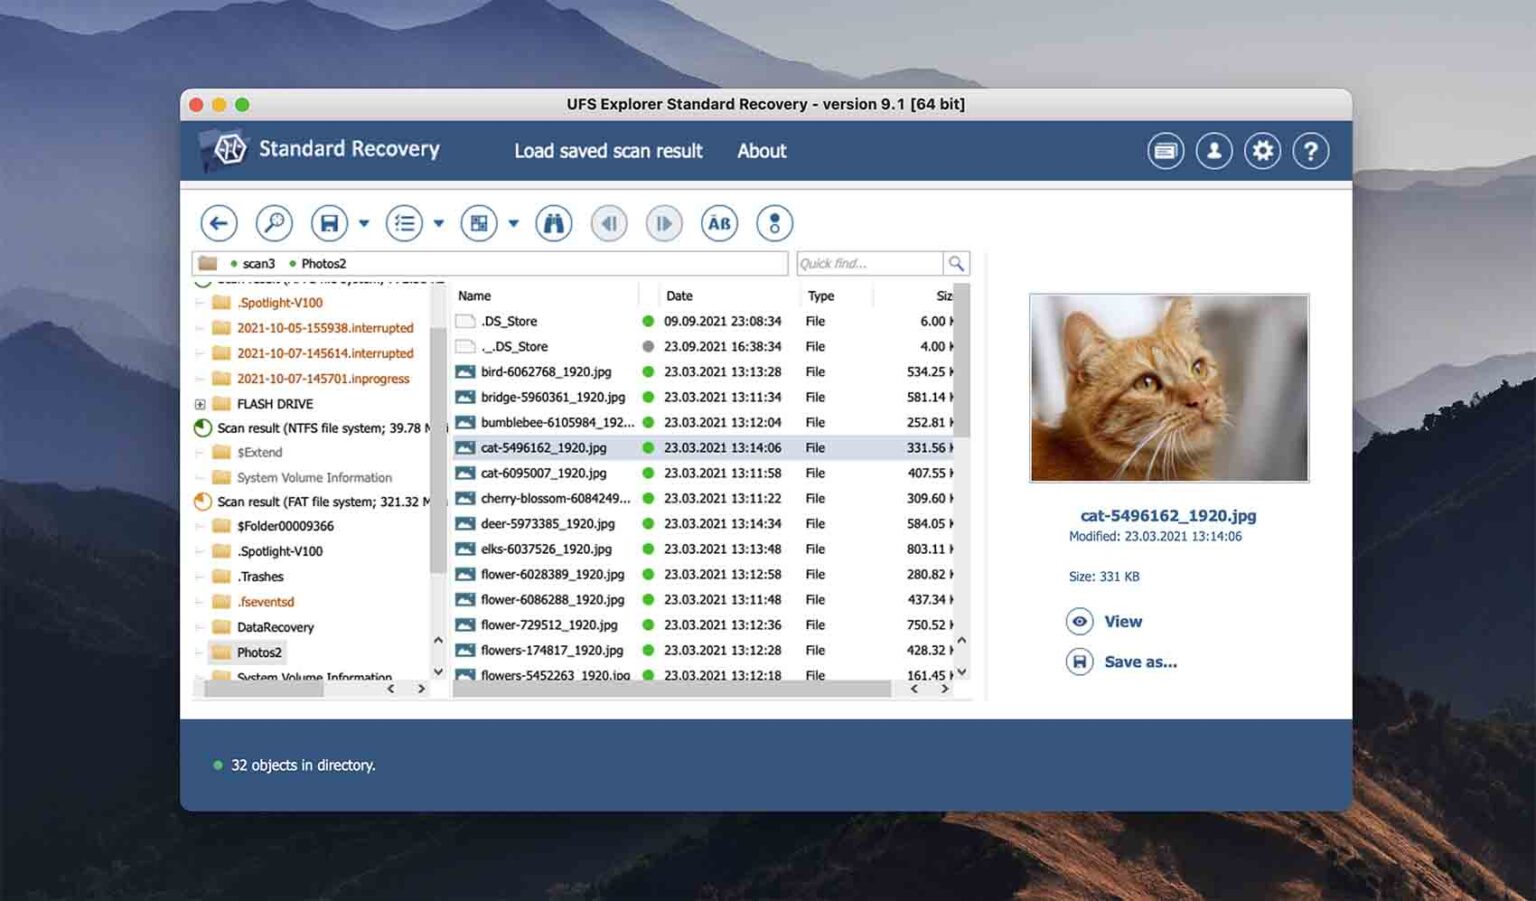Image resolution: width=1536 pixels, height=901 pixels.
Task: Open the About menu
Action: (761, 150)
